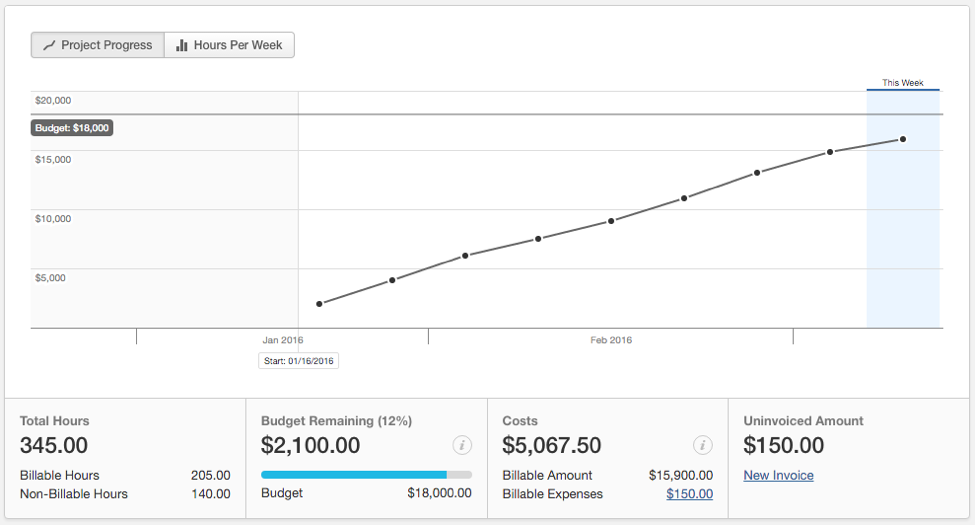Click the Uninvoiced Amount heading
975x525 pixels.
tap(803, 421)
